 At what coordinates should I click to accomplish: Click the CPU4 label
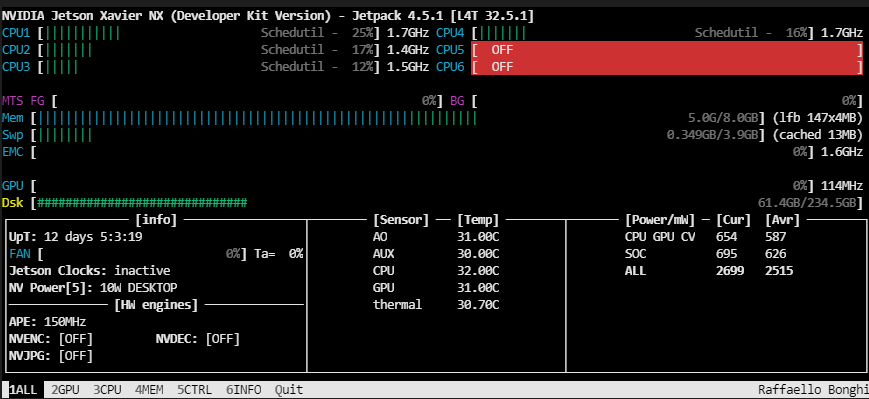coord(450,33)
